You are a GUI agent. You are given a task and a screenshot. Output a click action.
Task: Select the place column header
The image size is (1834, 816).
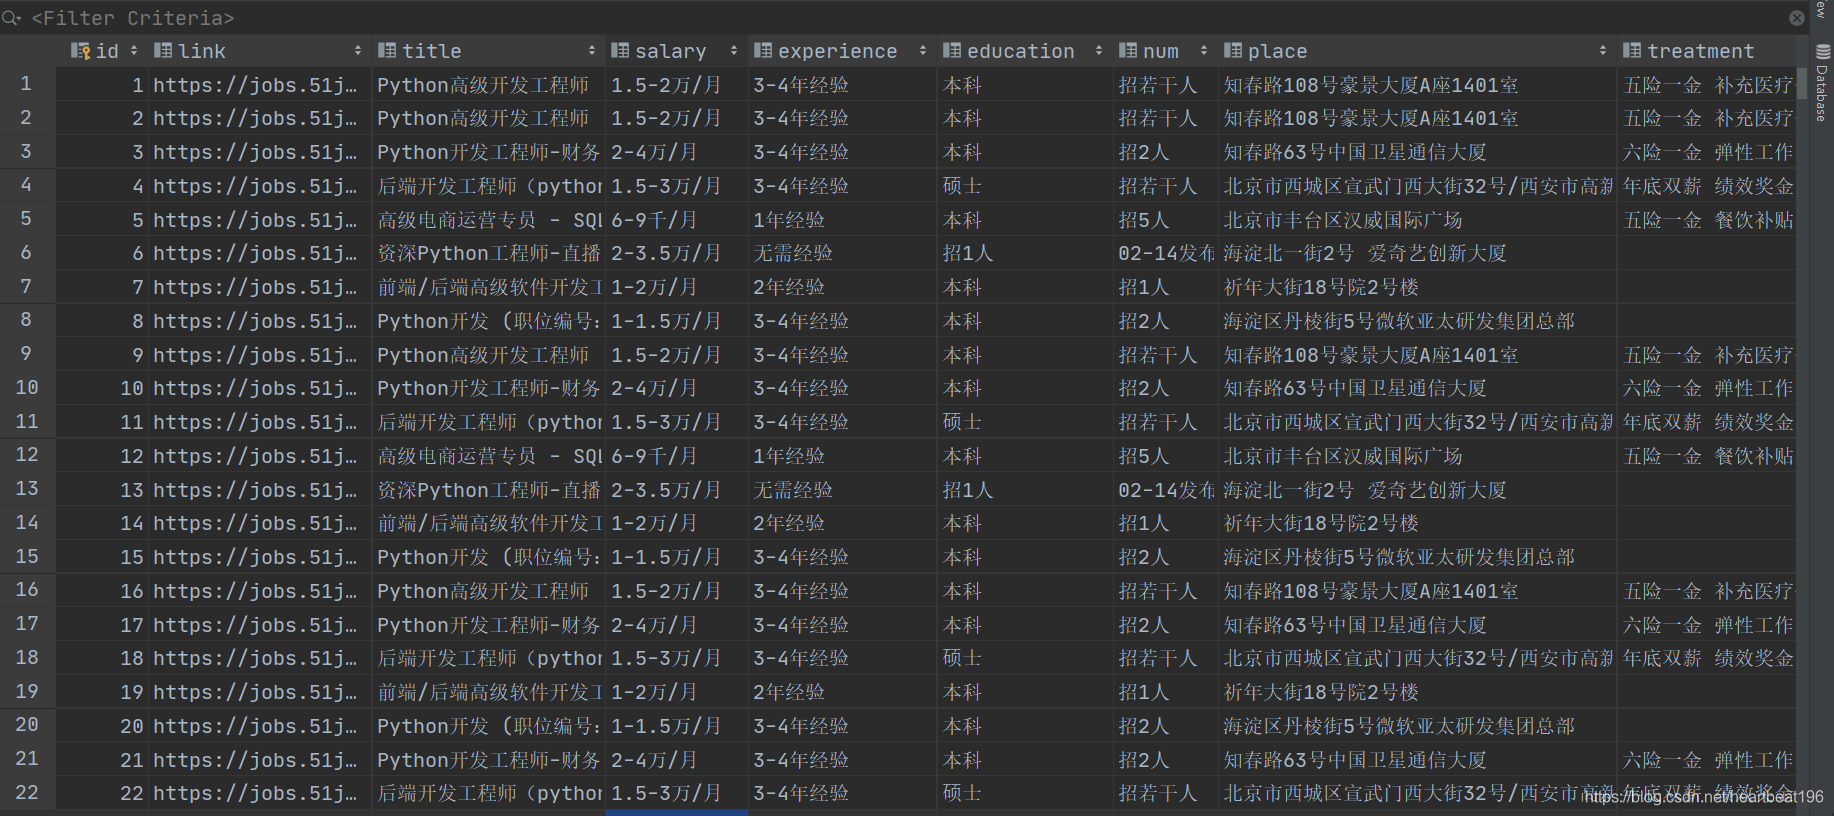click(x=1416, y=51)
